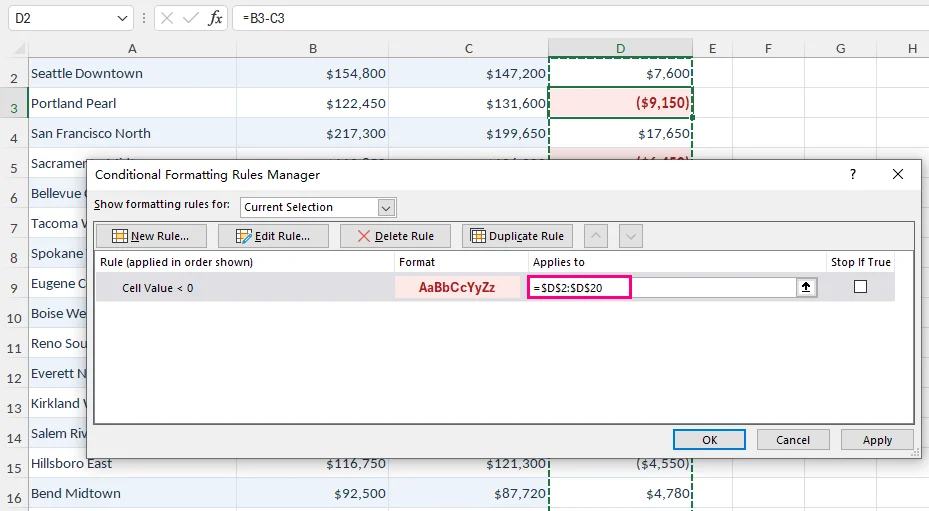
Task: Select column B header
Action: (x=313, y=49)
